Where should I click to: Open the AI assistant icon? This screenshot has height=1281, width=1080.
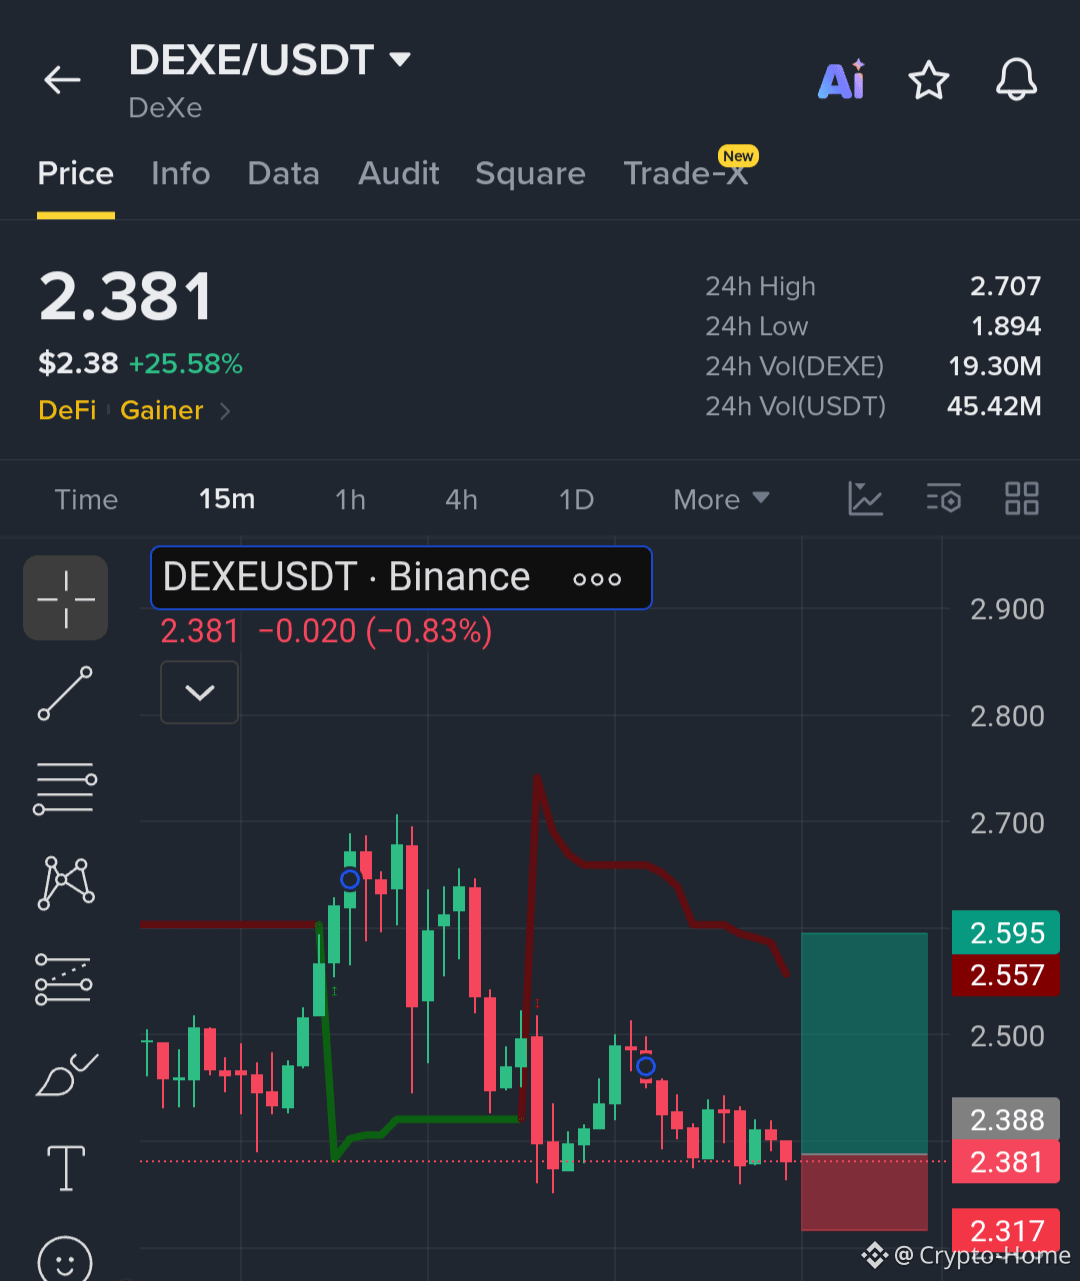coord(842,80)
